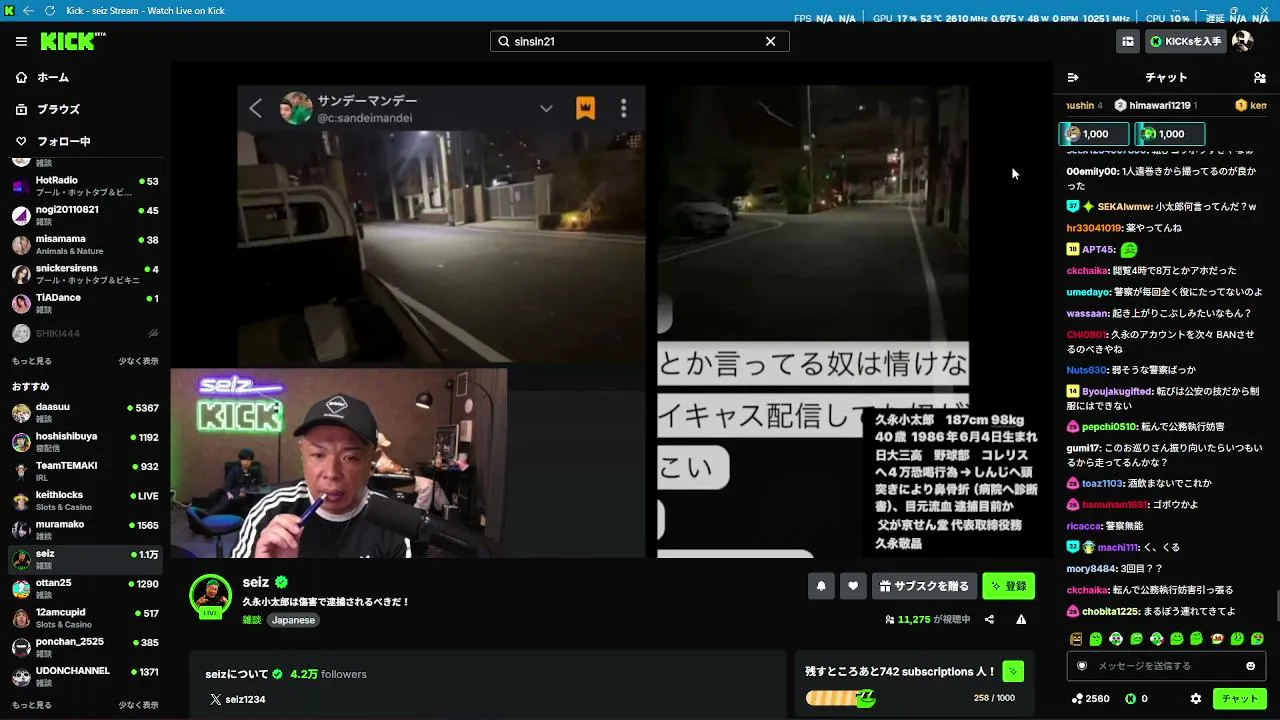Image resolution: width=1280 pixels, height=720 pixels.
Task: Open the ponchan_2525 channel
Action: (x=85, y=647)
